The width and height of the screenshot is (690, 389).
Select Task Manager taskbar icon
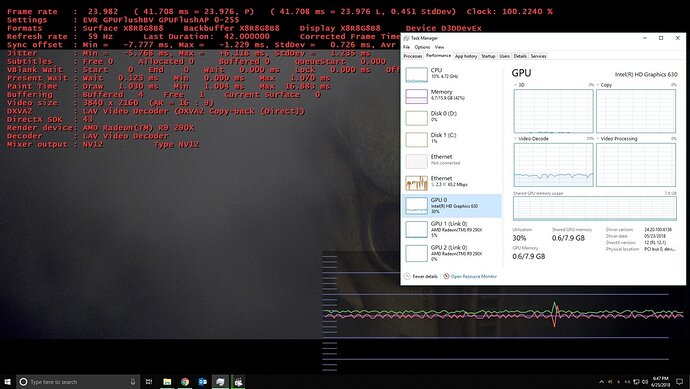point(220,382)
